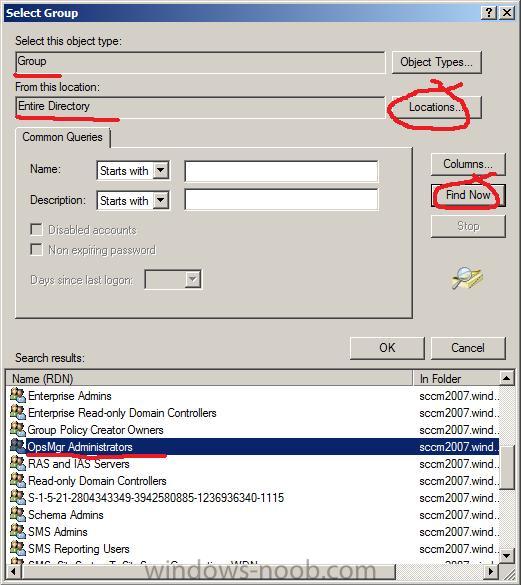The width and height of the screenshot is (521, 585).
Task: Click the SMS Admins group icon
Action: click(x=18, y=531)
